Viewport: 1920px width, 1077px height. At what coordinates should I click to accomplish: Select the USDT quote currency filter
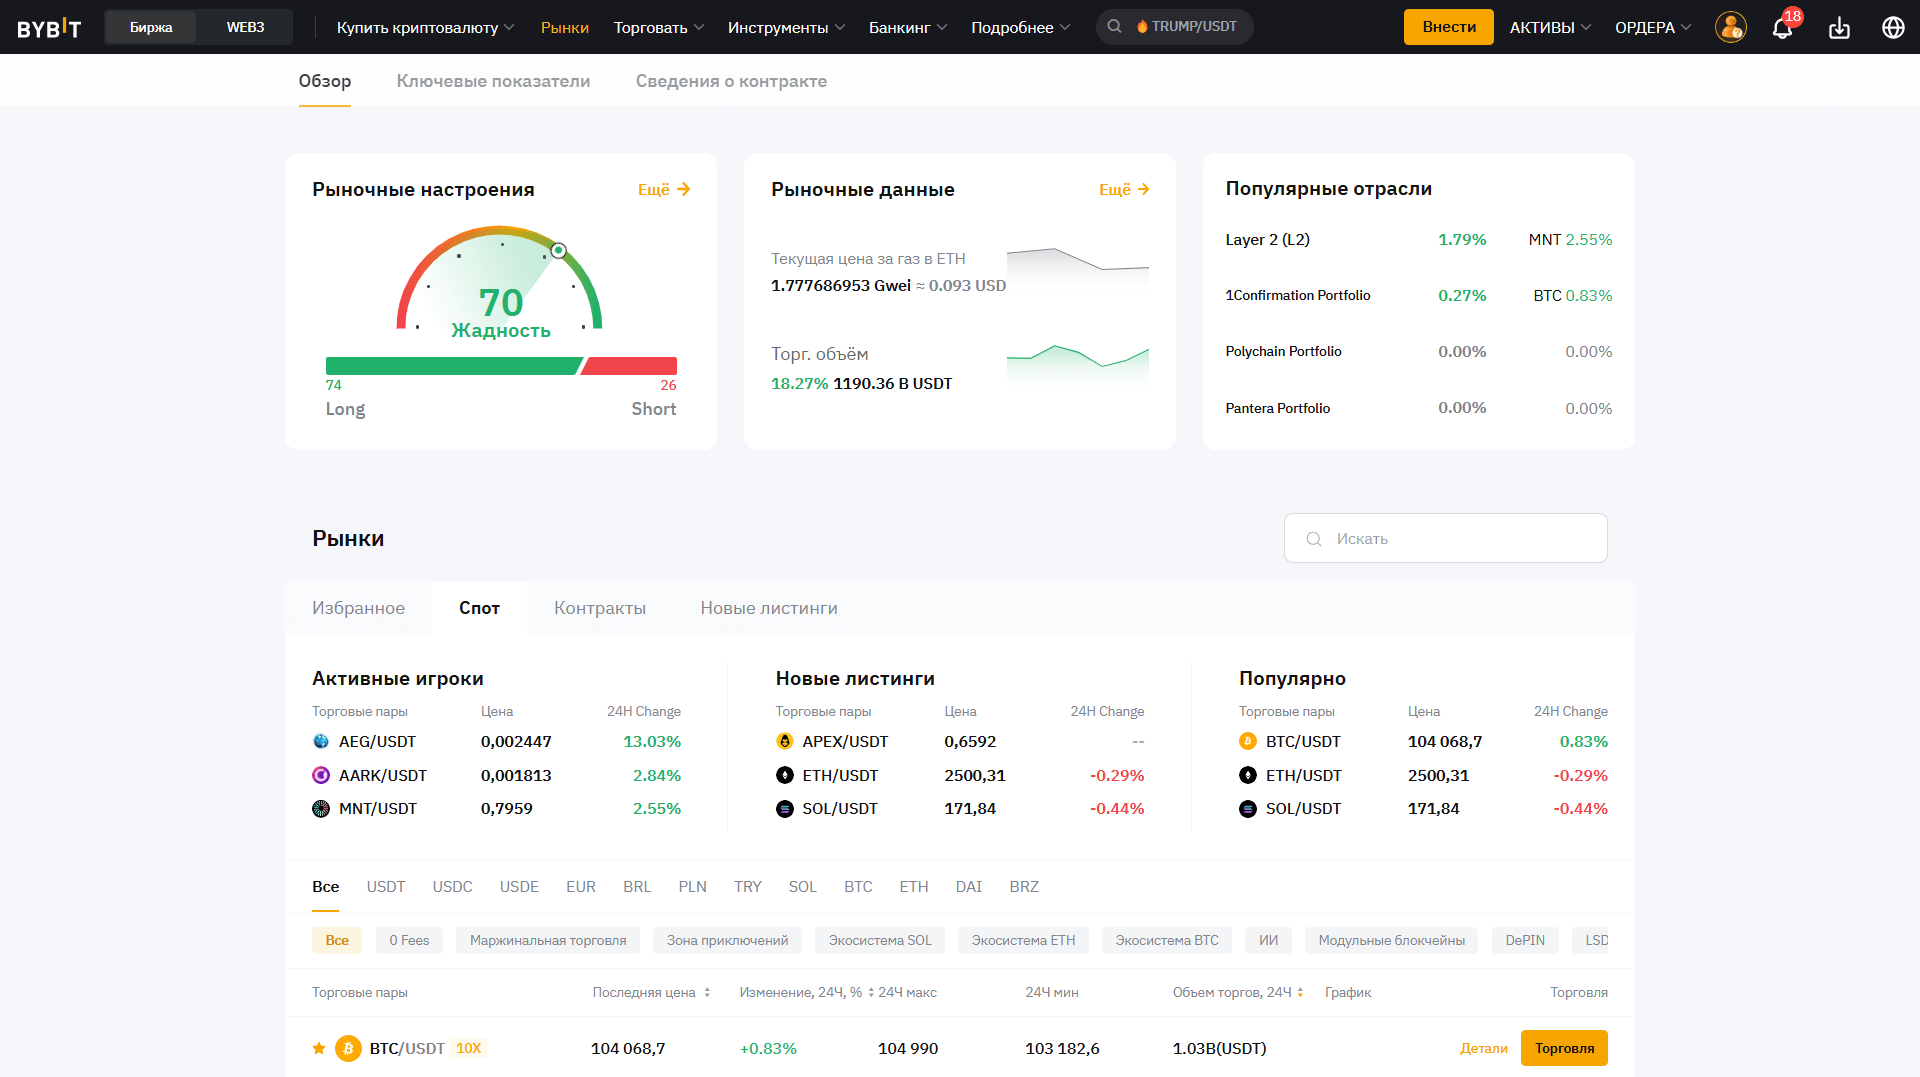point(386,887)
